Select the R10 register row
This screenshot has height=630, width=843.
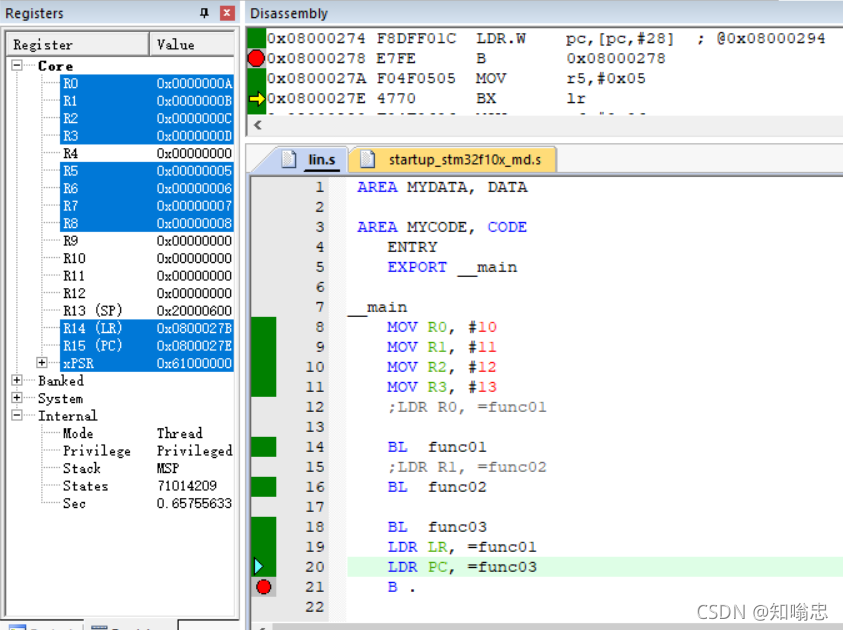point(147,258)
